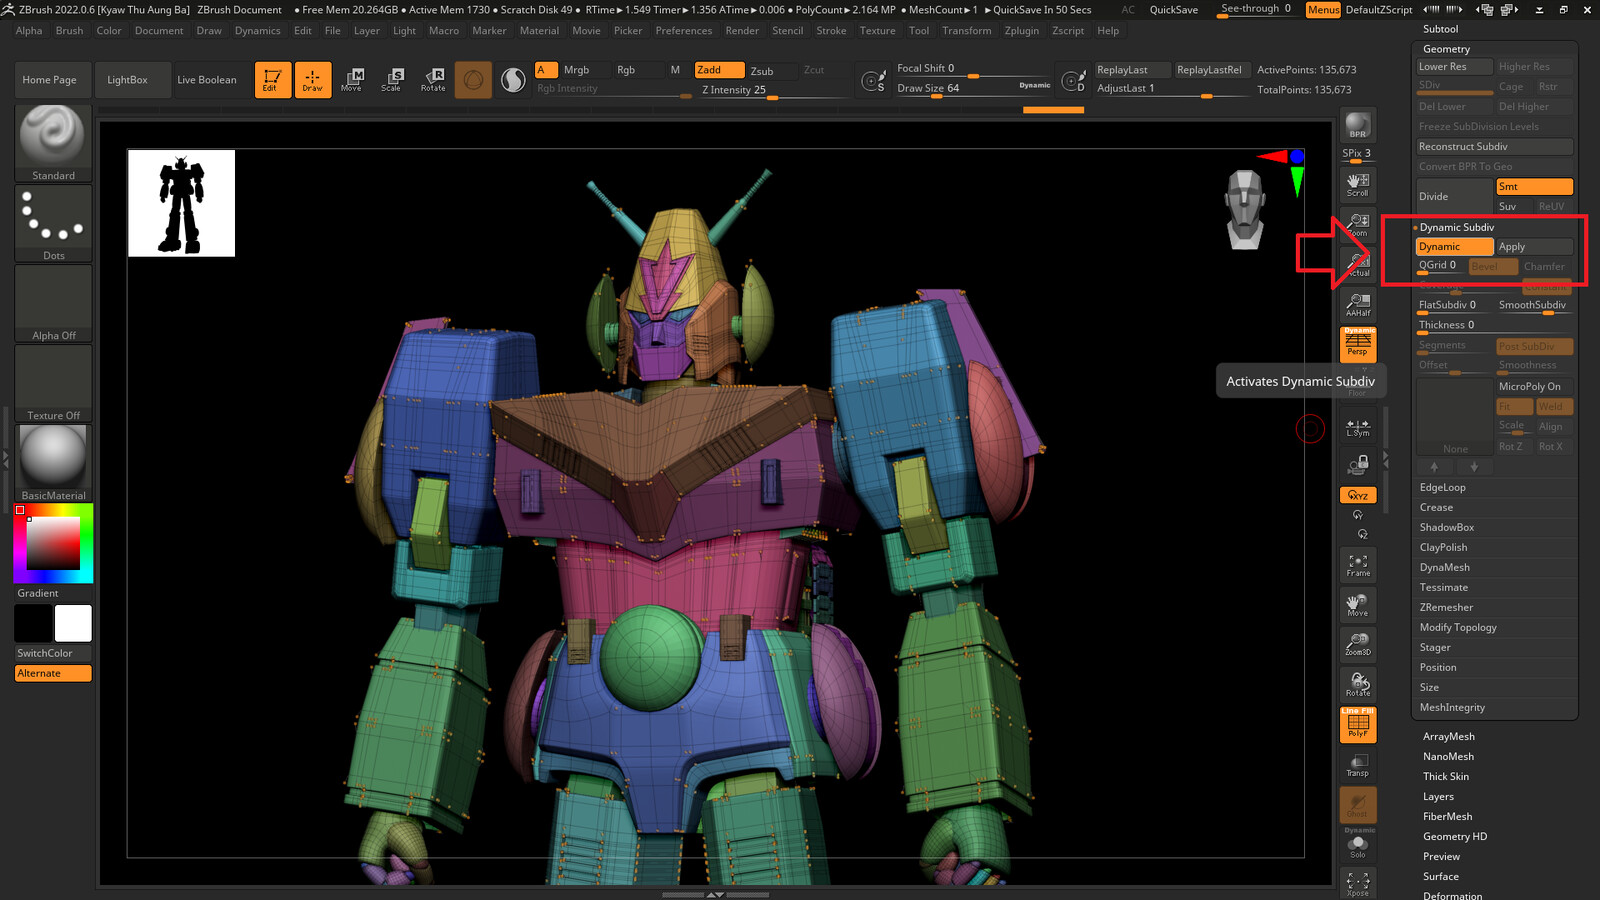Viewport: 1600px width, 900px height.
Task: Toggle the Ghost transparency icon
Action: 1358,805
